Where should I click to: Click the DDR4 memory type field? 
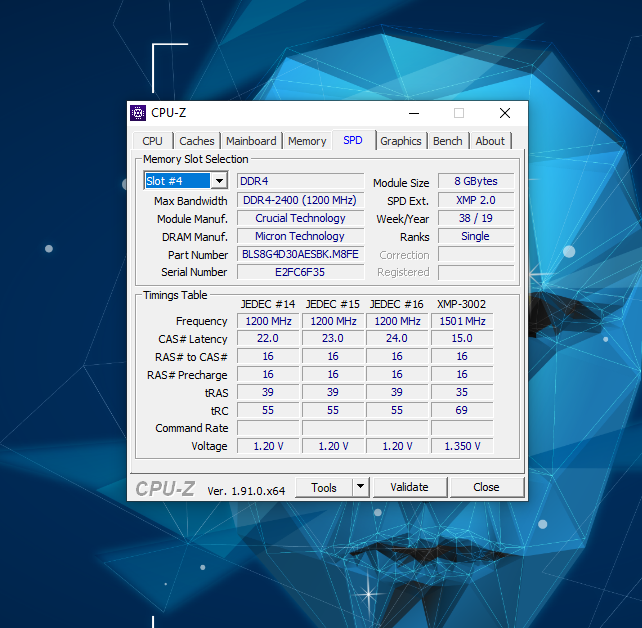pyautogui.click(x=300, y=181)
